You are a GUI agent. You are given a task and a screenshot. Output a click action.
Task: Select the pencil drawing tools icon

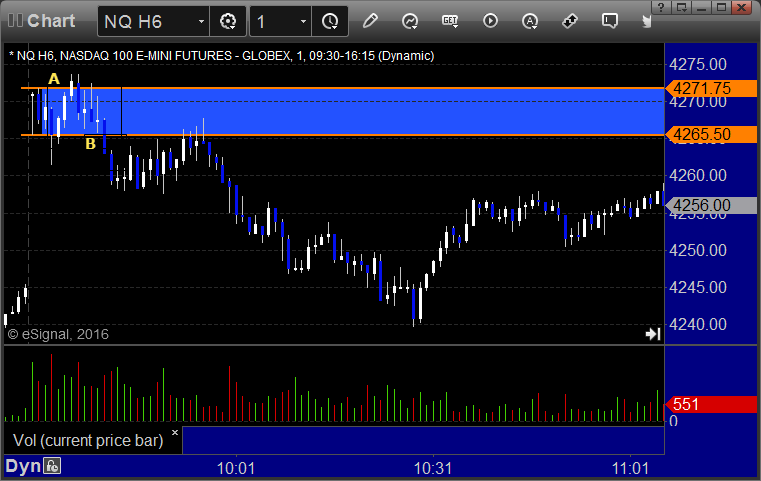370,21
